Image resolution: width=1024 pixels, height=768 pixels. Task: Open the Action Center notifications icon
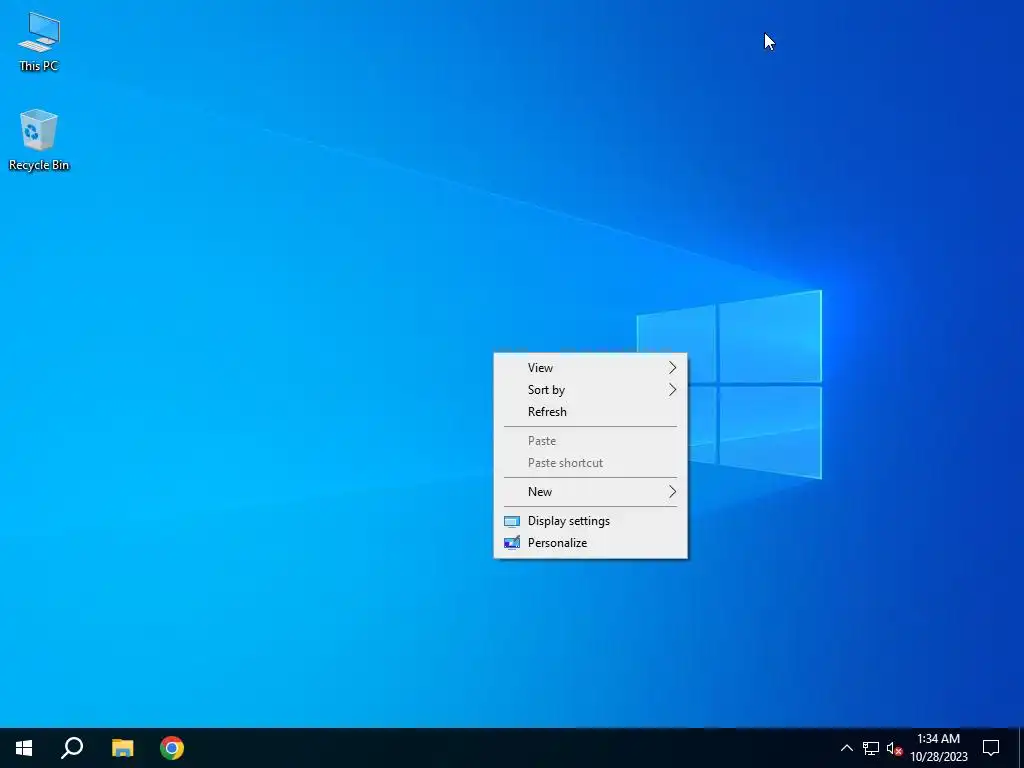[x=991, y=748]
